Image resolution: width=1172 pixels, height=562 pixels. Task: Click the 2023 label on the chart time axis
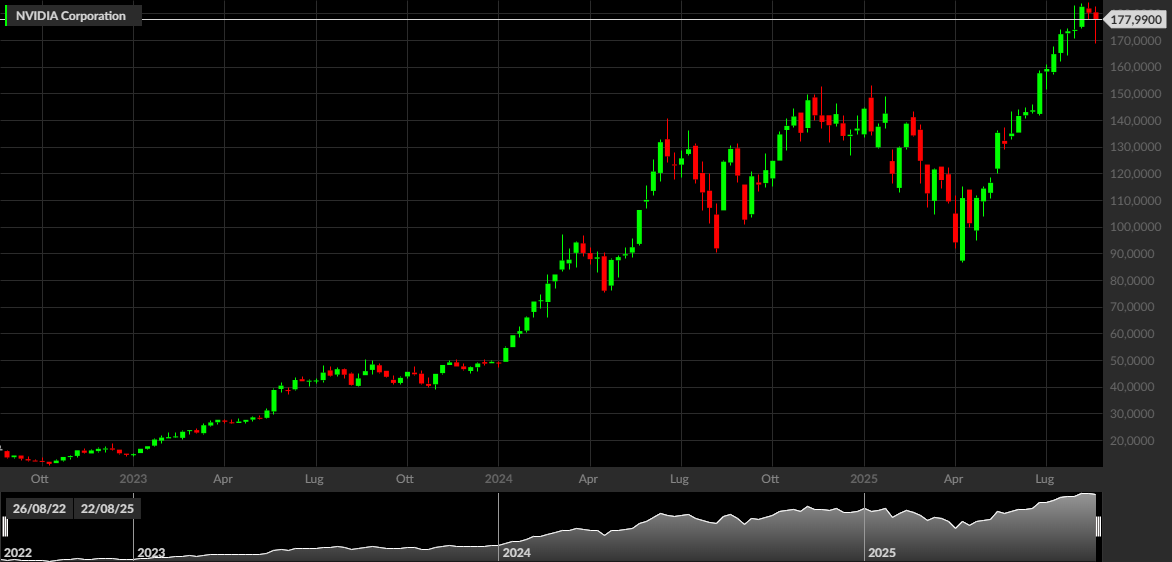[x=133, y=477]
